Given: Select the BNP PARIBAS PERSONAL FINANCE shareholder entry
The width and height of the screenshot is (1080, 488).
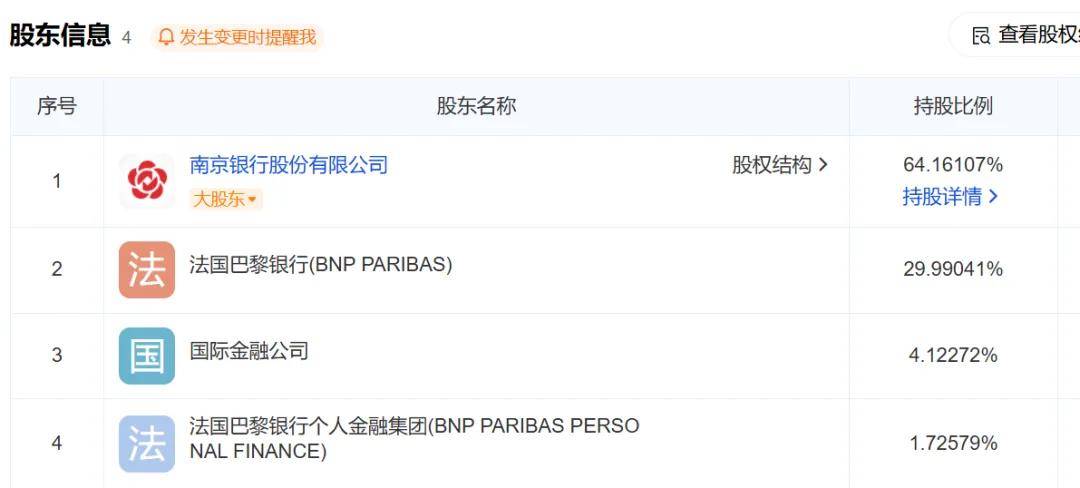Looking at the screenshot, I should (x=414, y=439).
